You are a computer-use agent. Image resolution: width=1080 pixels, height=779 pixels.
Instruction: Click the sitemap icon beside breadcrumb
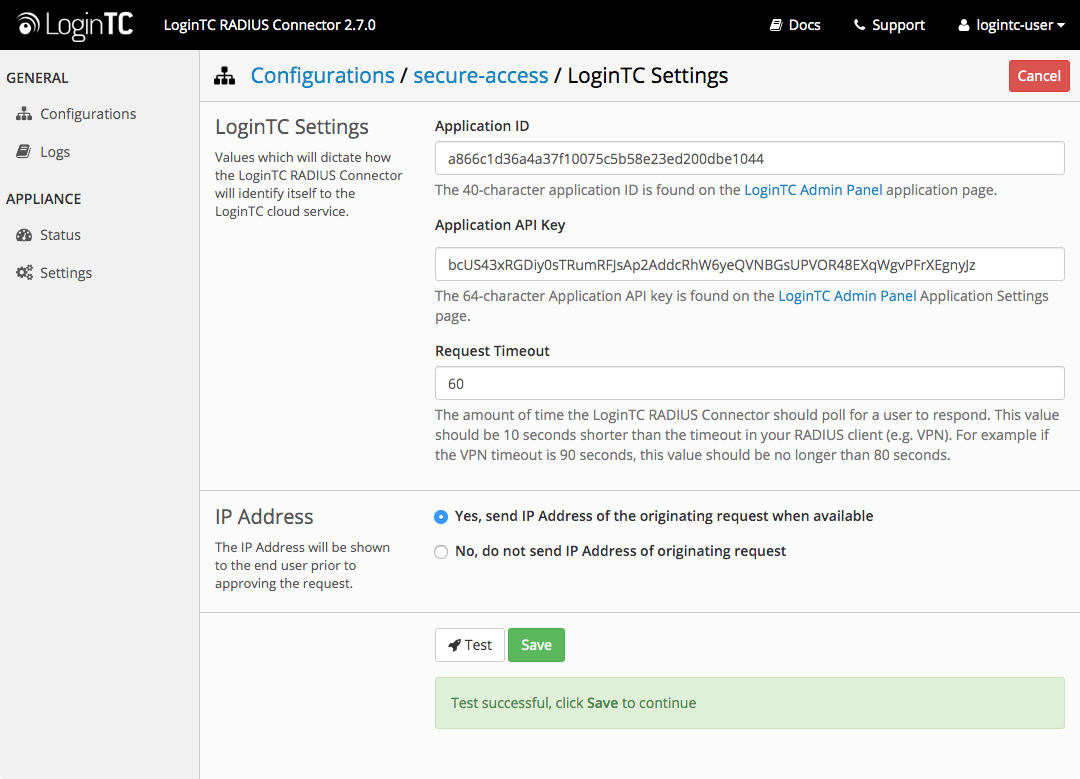pyautogui.click(x=225, y=76)
